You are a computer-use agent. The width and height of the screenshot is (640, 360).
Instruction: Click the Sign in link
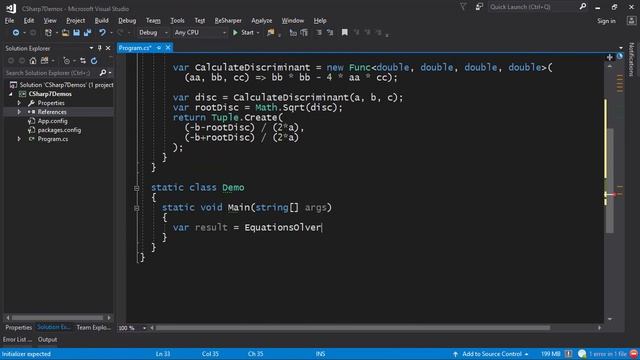coord(606,21)
